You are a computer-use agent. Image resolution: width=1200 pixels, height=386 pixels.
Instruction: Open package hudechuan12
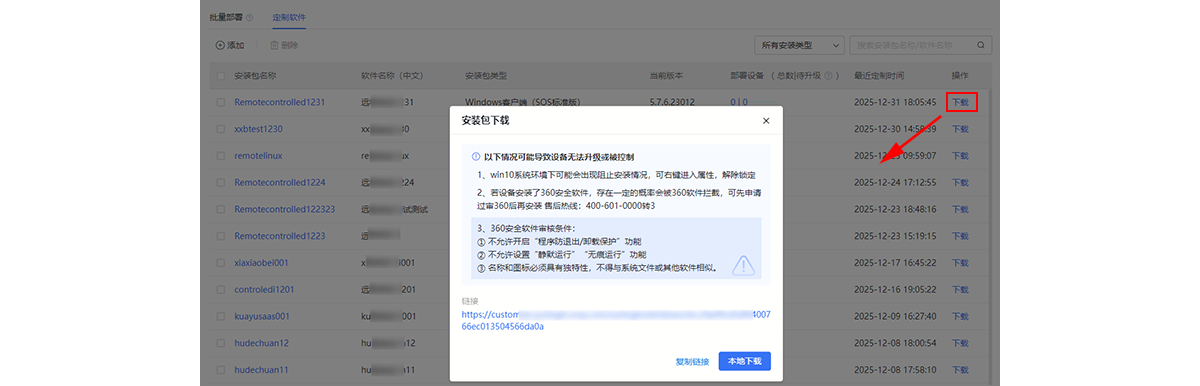pyautogui.click(x=261, y=343)
